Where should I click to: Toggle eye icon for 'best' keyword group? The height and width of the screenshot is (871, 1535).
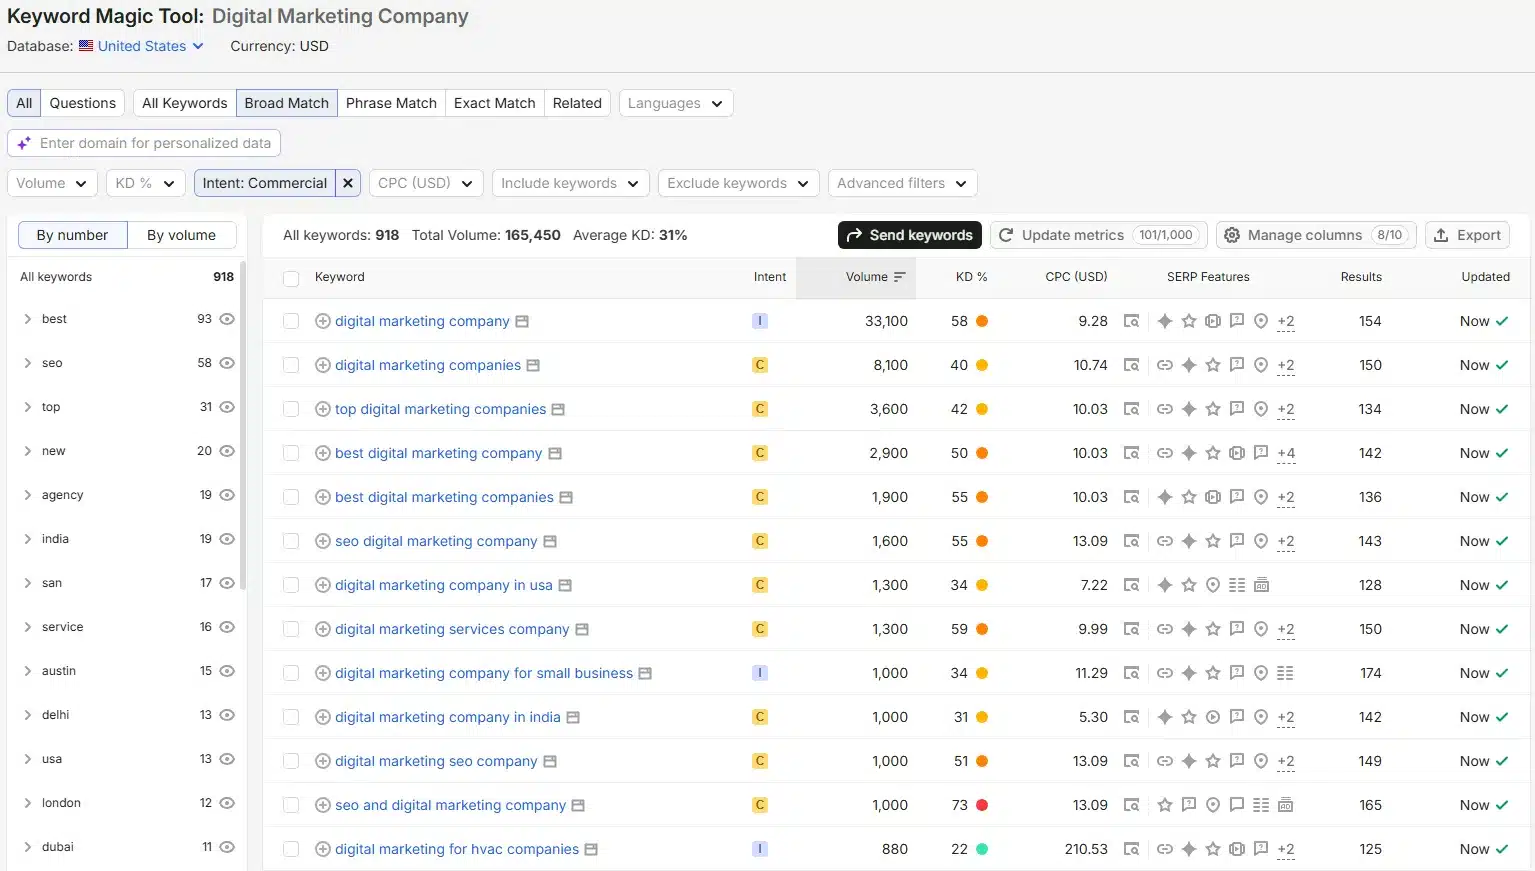[x=227, y=319]
